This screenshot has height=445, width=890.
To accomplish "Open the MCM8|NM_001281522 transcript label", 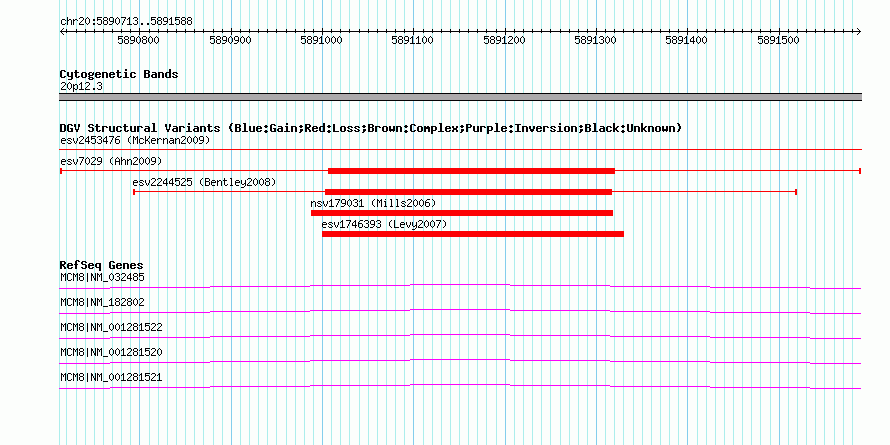I will point(111,328).
